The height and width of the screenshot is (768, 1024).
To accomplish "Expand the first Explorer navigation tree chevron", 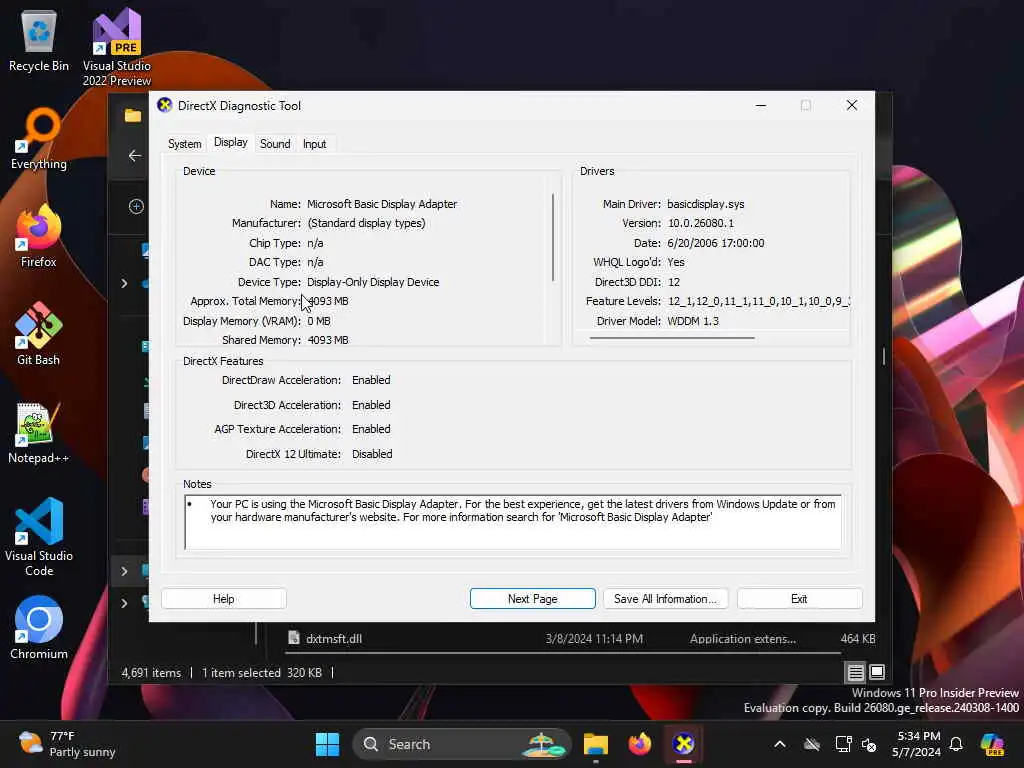I will coord(124,283).
